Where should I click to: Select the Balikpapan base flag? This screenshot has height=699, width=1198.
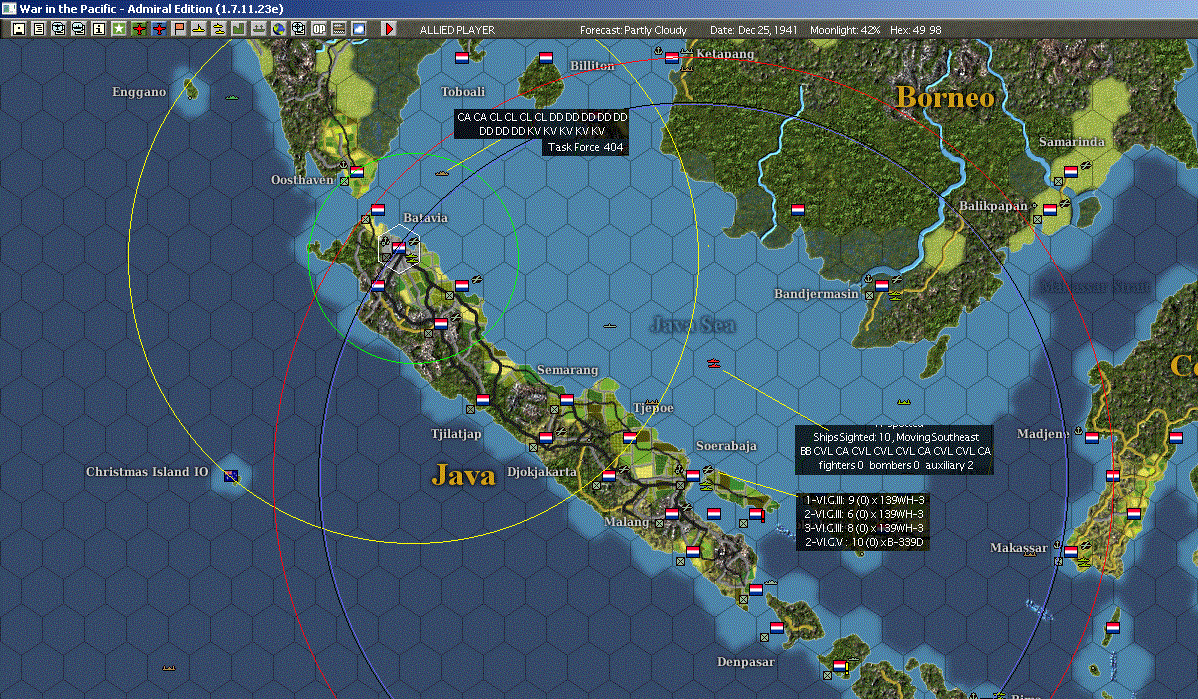click(x=1051, y=209)
